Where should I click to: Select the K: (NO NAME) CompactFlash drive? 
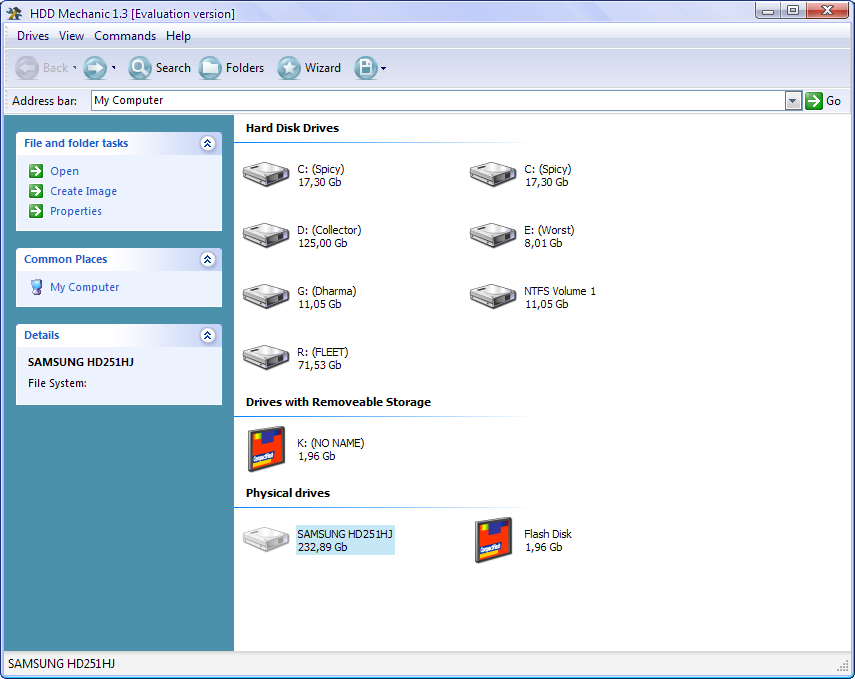[266, 449]
